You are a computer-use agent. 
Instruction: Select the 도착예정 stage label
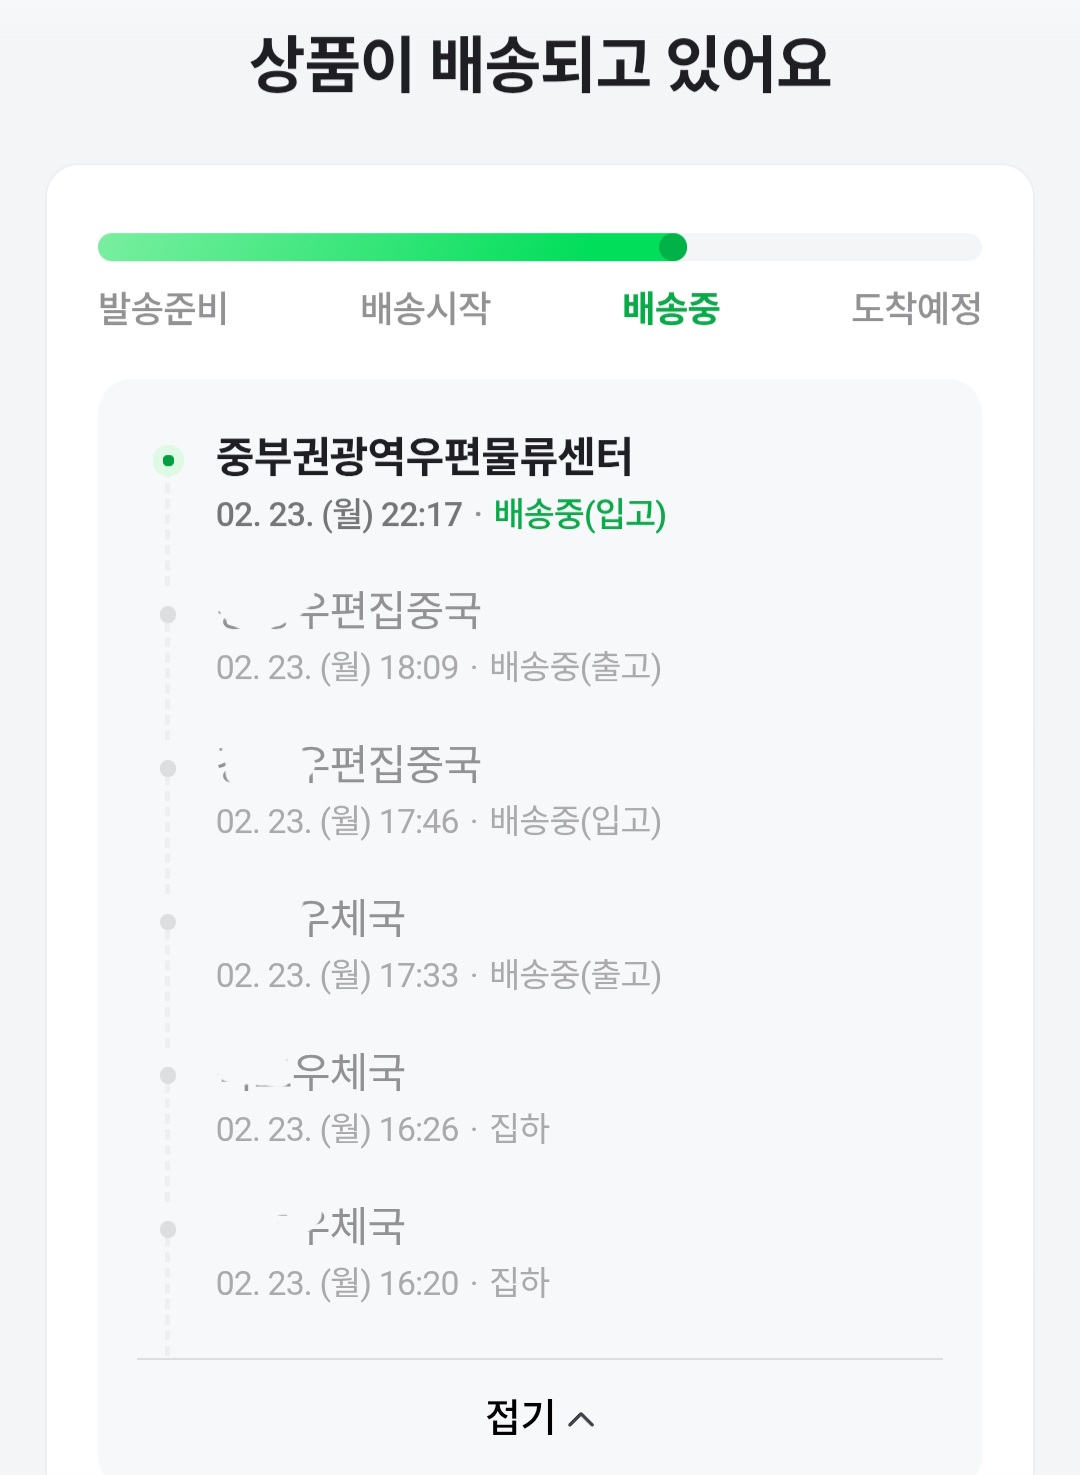(915, 308)
